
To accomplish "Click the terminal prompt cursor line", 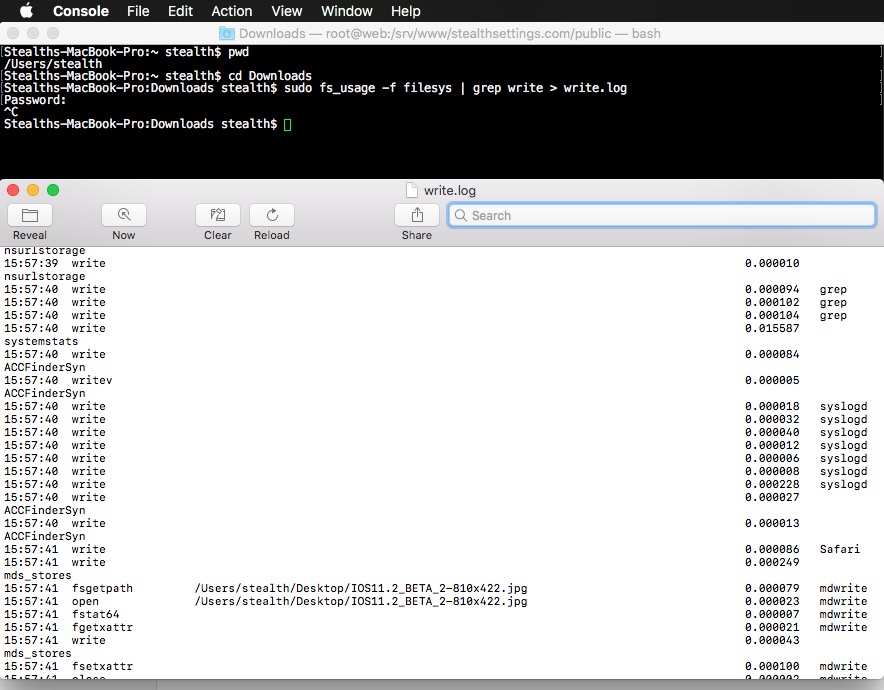I will point(287,124).
